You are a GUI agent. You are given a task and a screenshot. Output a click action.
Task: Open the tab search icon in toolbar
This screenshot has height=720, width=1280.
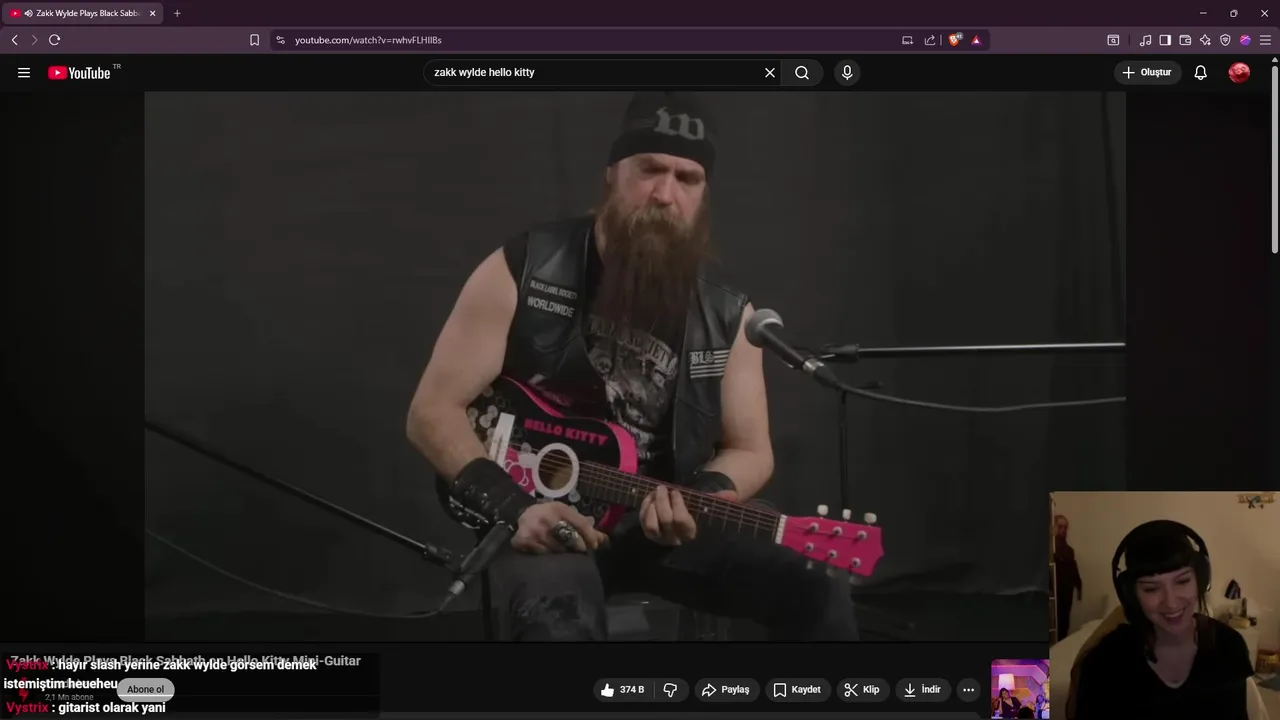(1113, 40)
